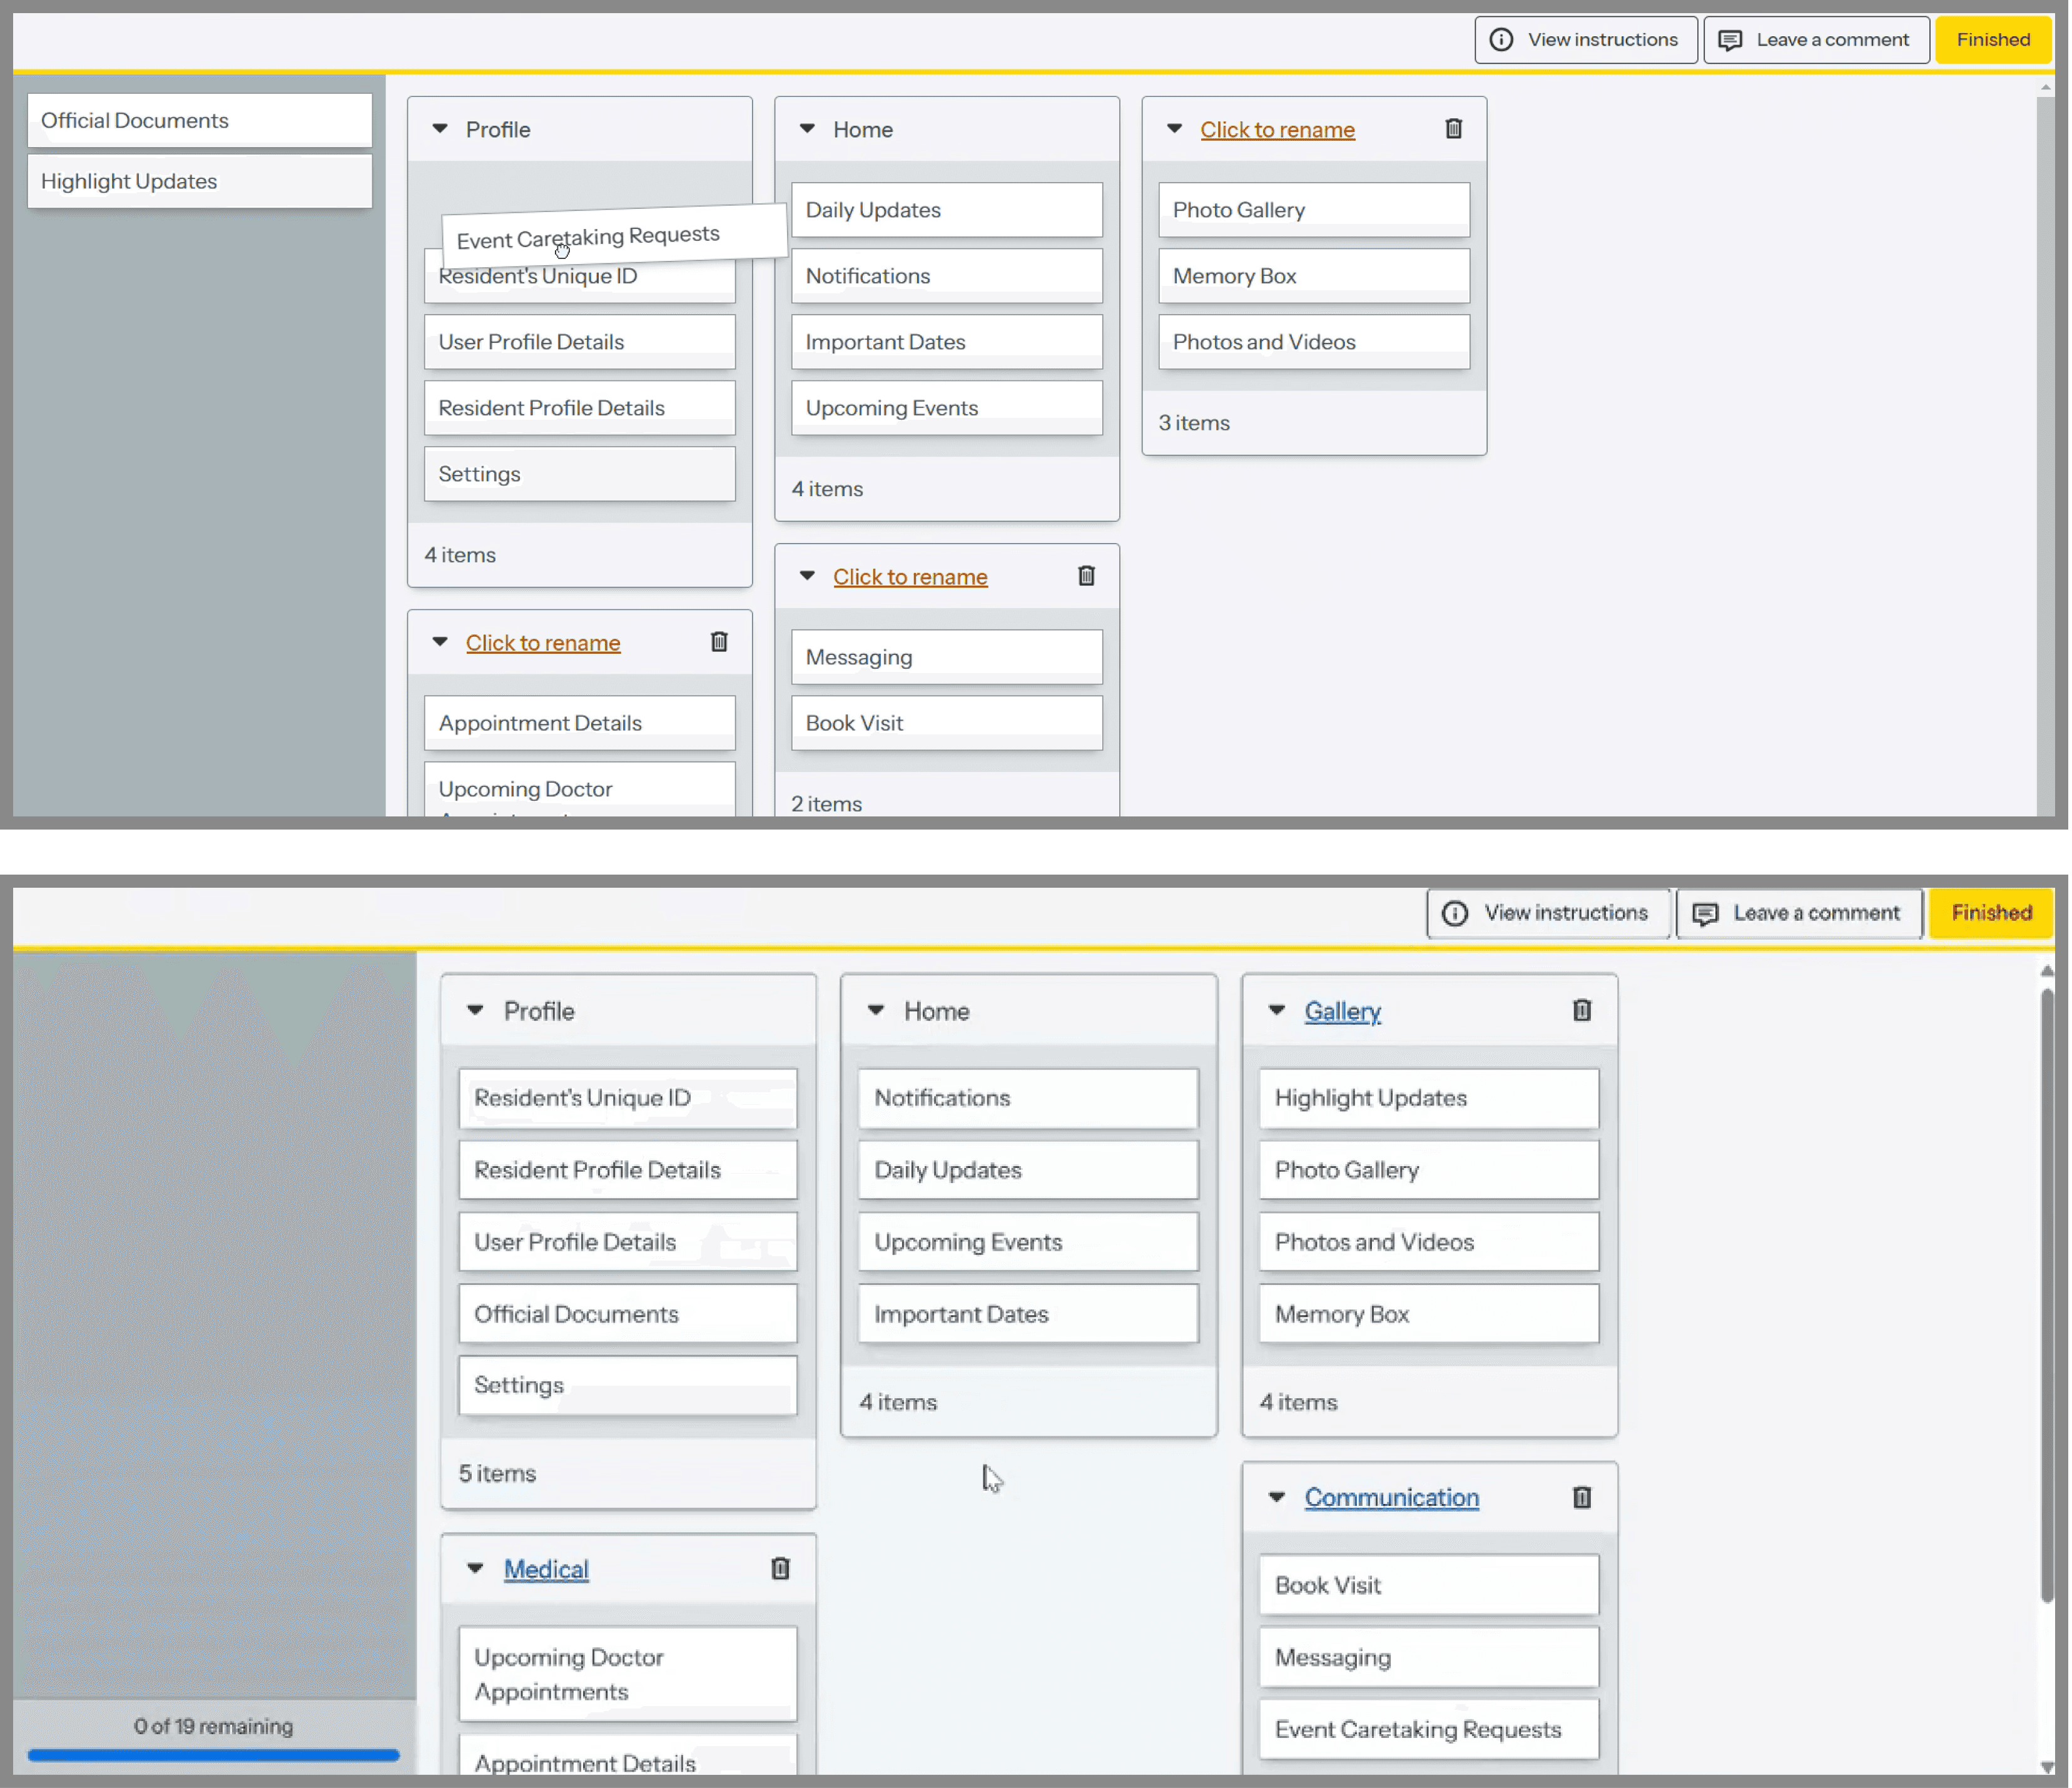
Task: Click trash icon above Messaging card
Action: pos(1086,576)
